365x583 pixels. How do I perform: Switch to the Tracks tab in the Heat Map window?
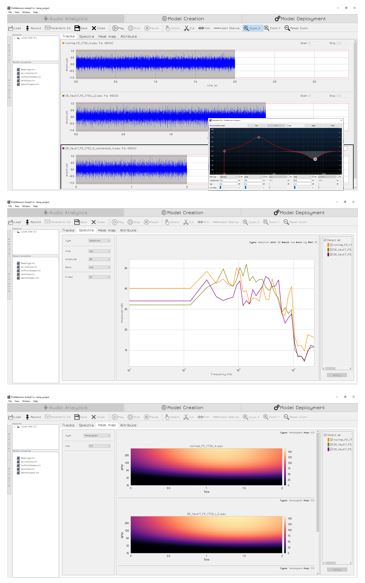coord(68,425)
